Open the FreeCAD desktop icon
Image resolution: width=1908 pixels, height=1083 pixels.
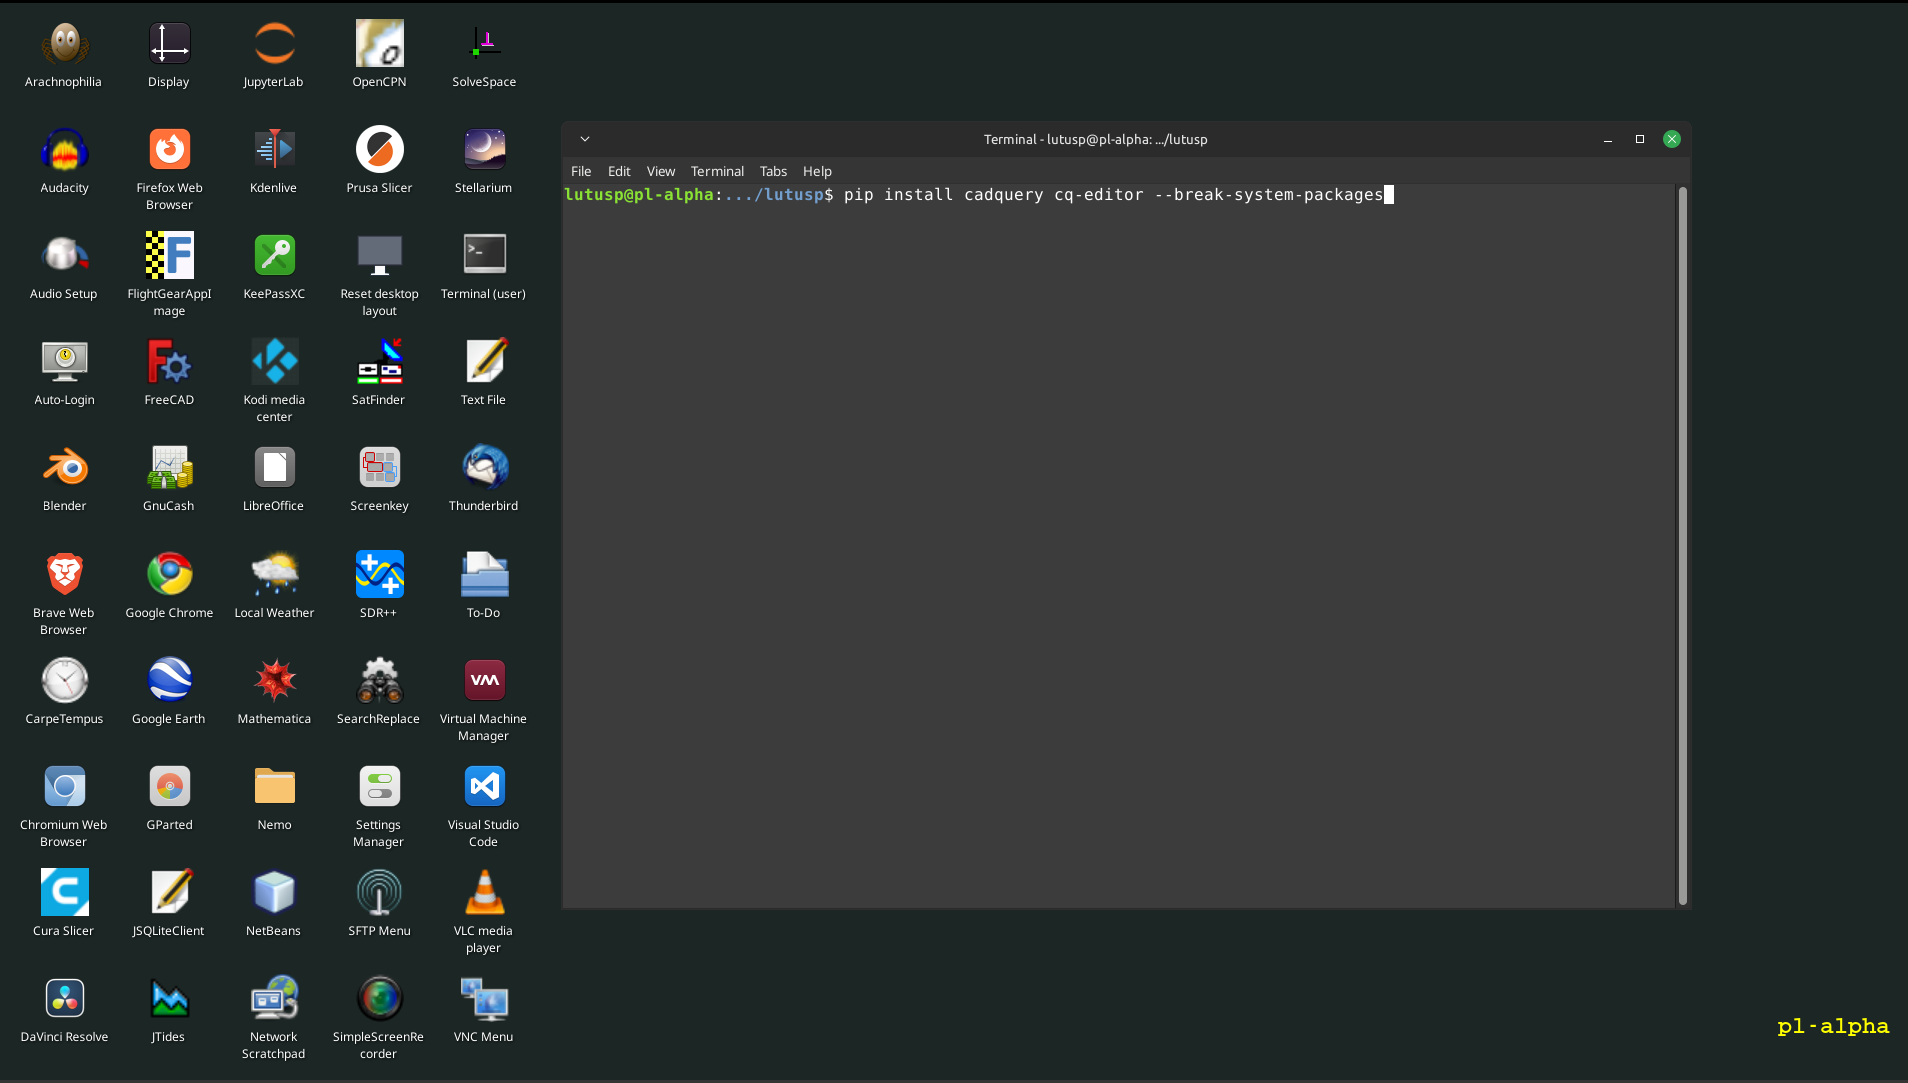pyautogui.click(x=169, y=363)
